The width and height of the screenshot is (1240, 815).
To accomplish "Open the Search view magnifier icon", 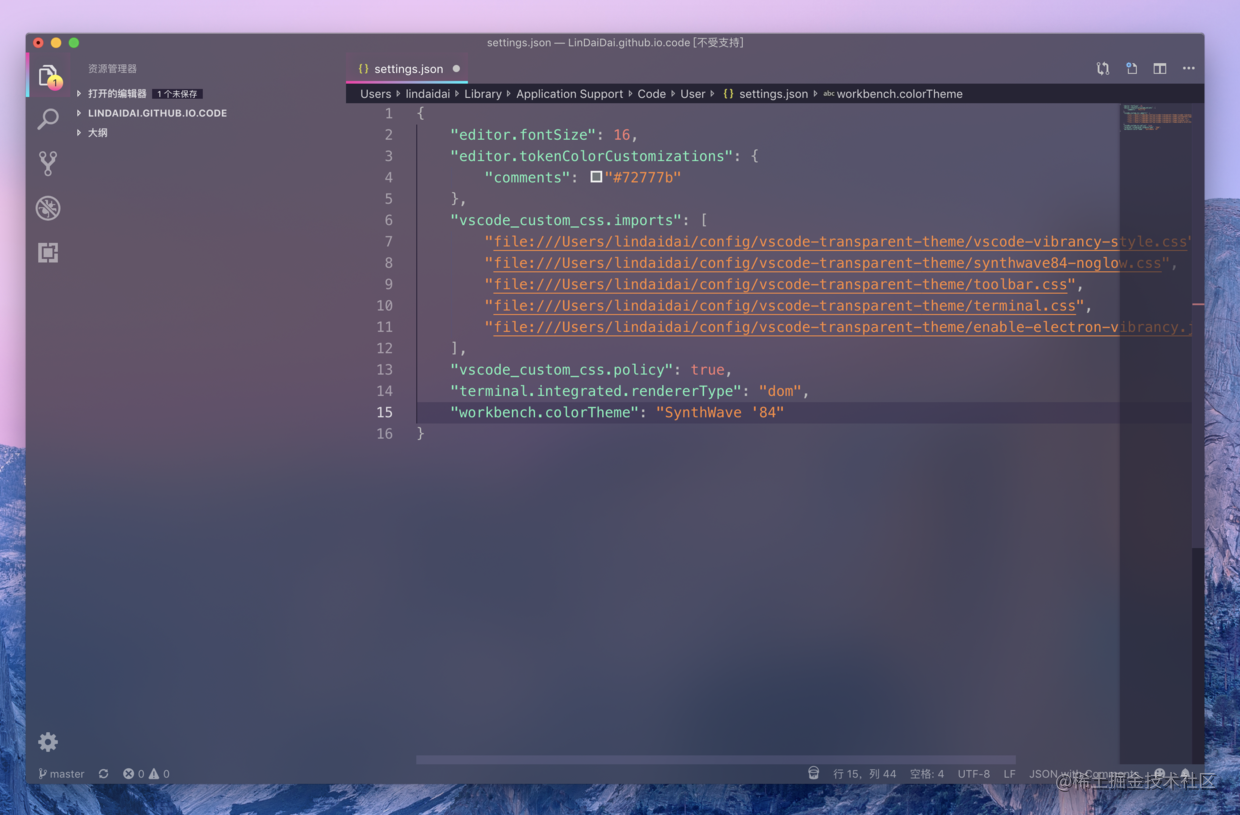I will coord(48,120).
